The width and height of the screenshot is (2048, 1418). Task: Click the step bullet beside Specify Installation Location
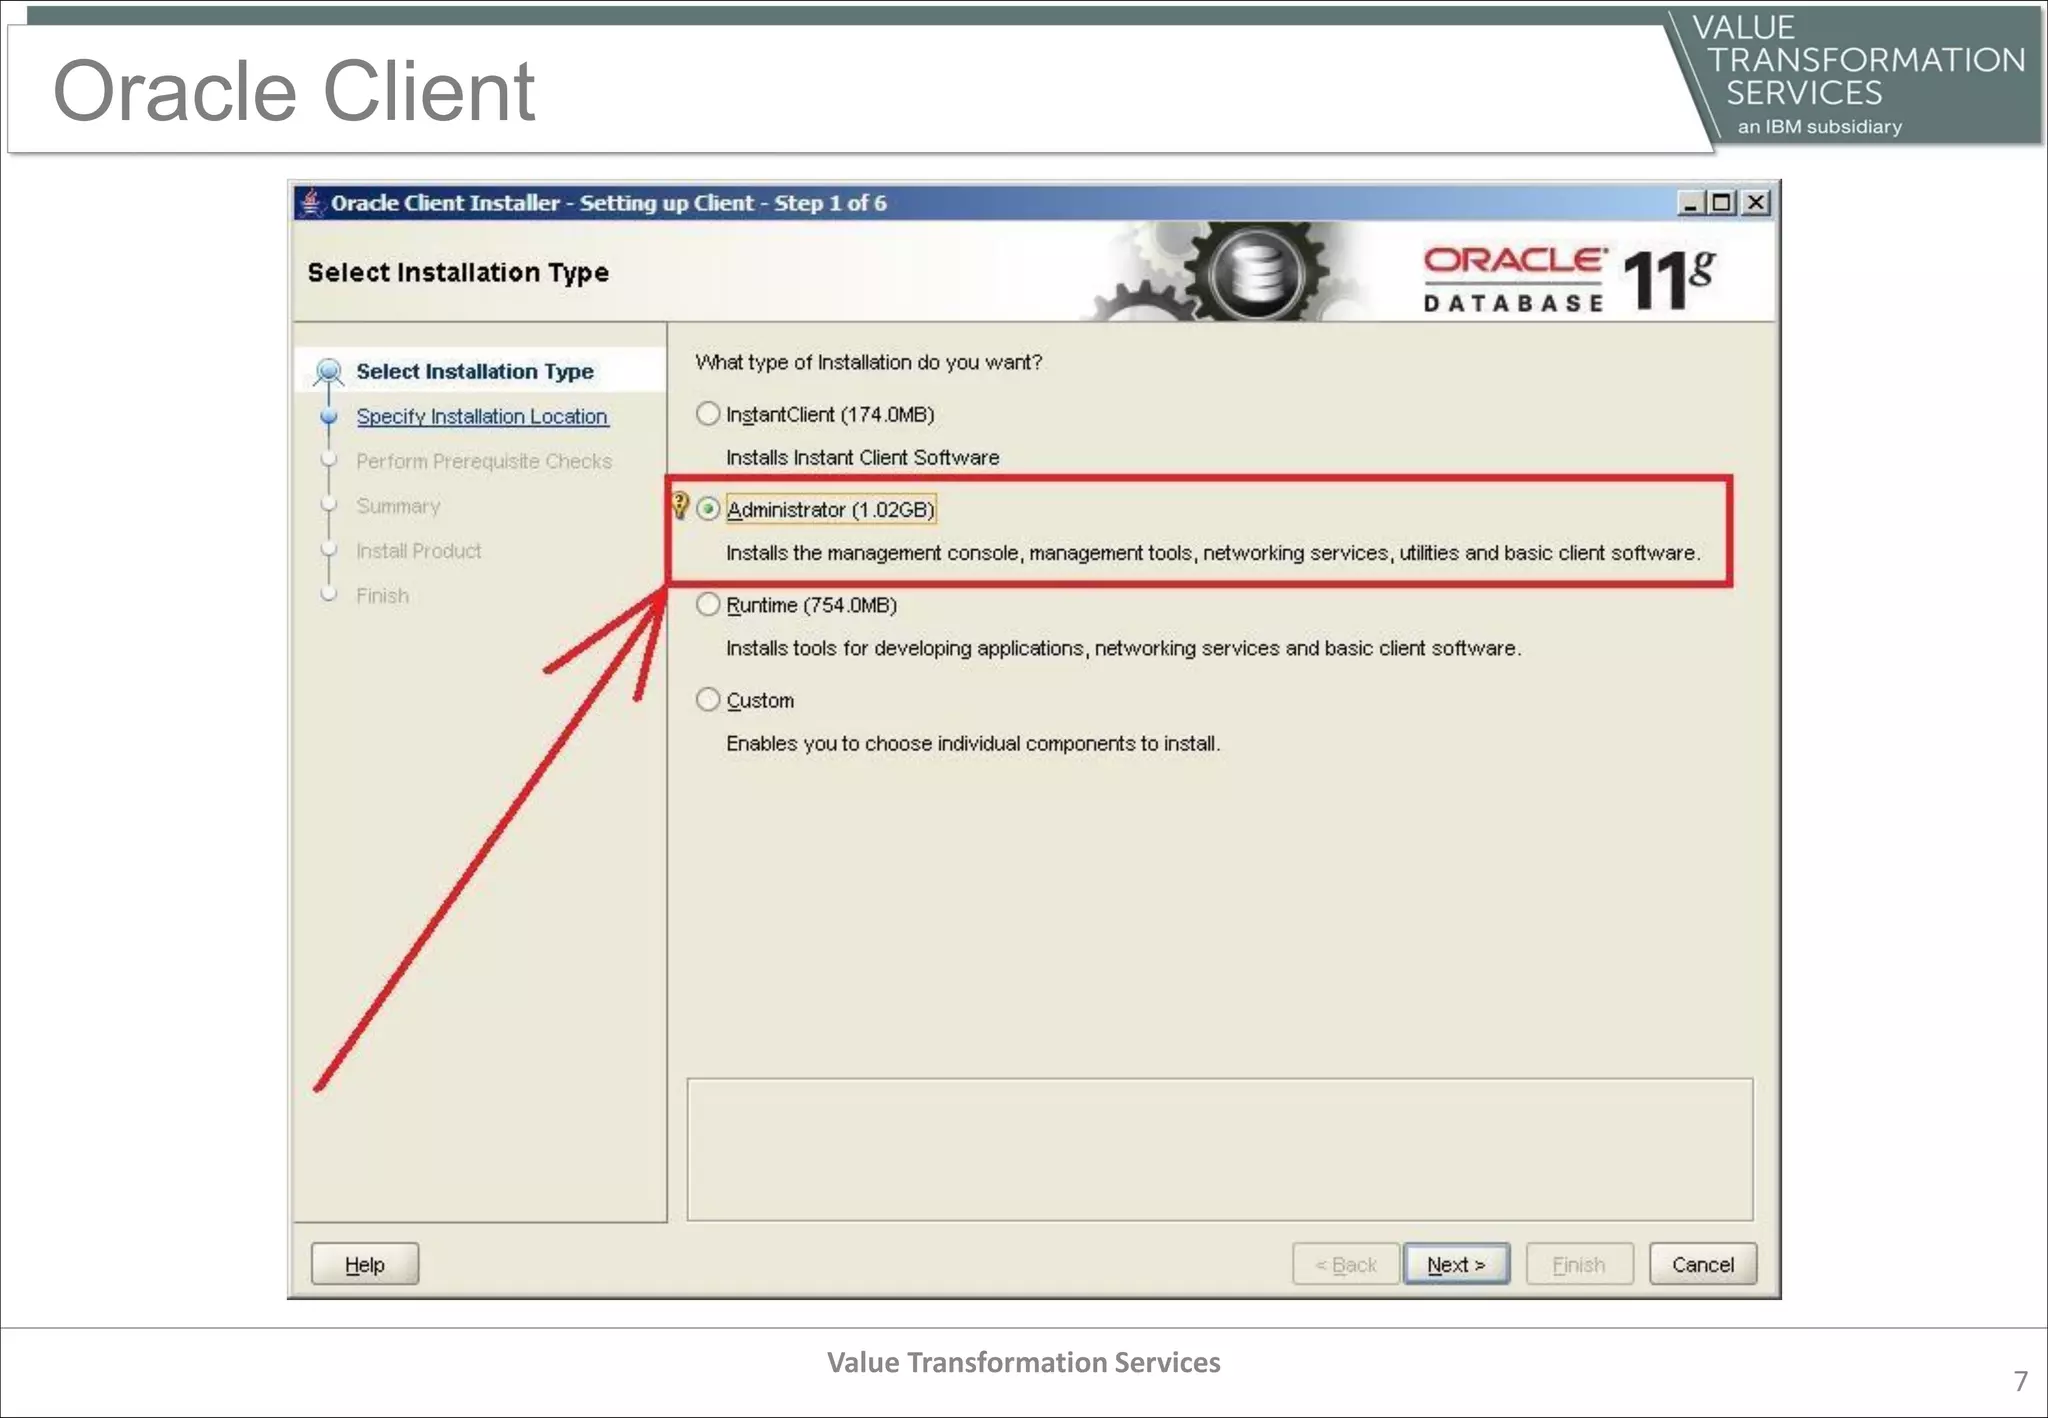click(x=328, y=416)
